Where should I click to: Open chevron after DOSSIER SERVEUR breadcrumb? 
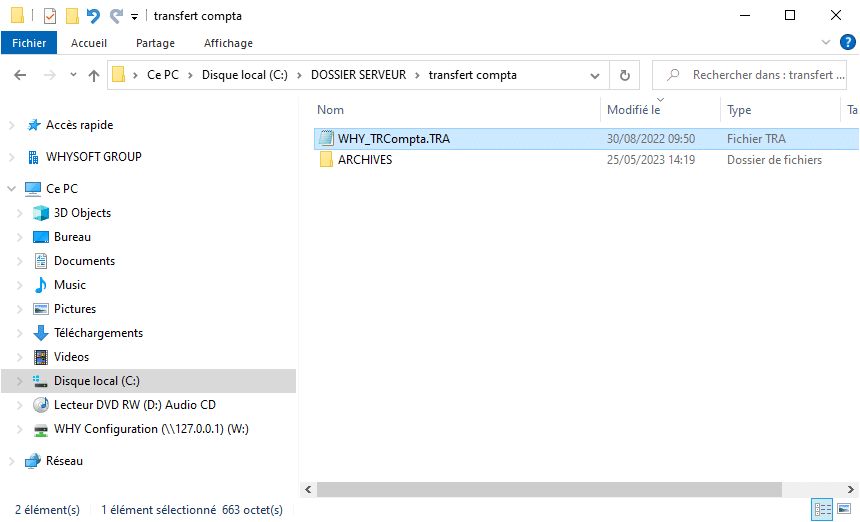417,75
